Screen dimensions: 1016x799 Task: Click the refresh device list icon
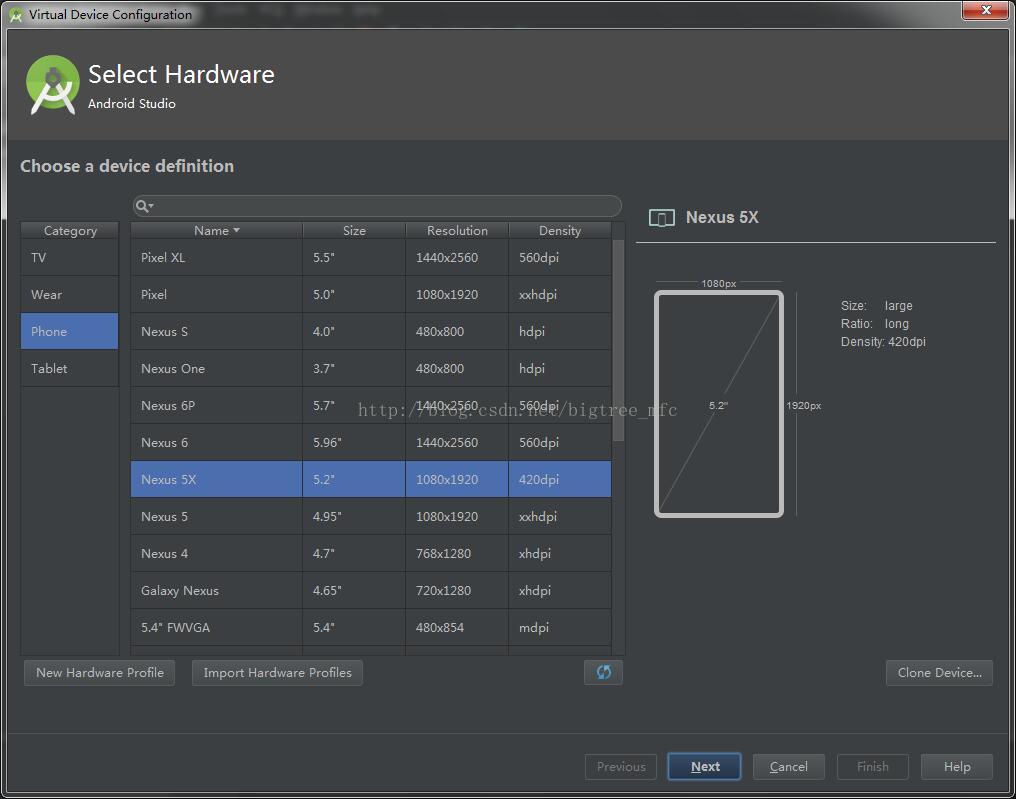[603, 672]
